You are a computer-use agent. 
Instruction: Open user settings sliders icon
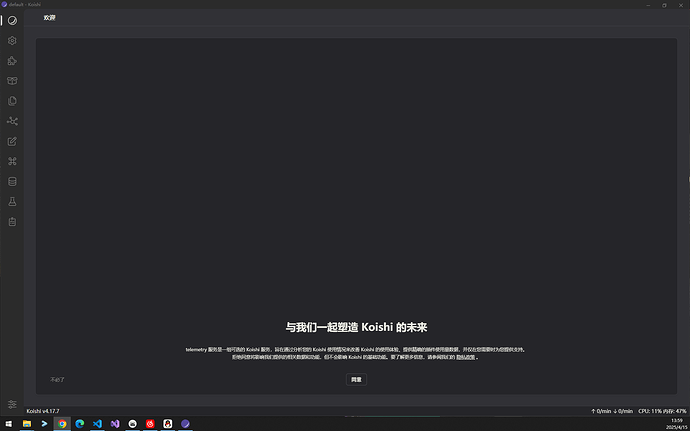point(12,404)
